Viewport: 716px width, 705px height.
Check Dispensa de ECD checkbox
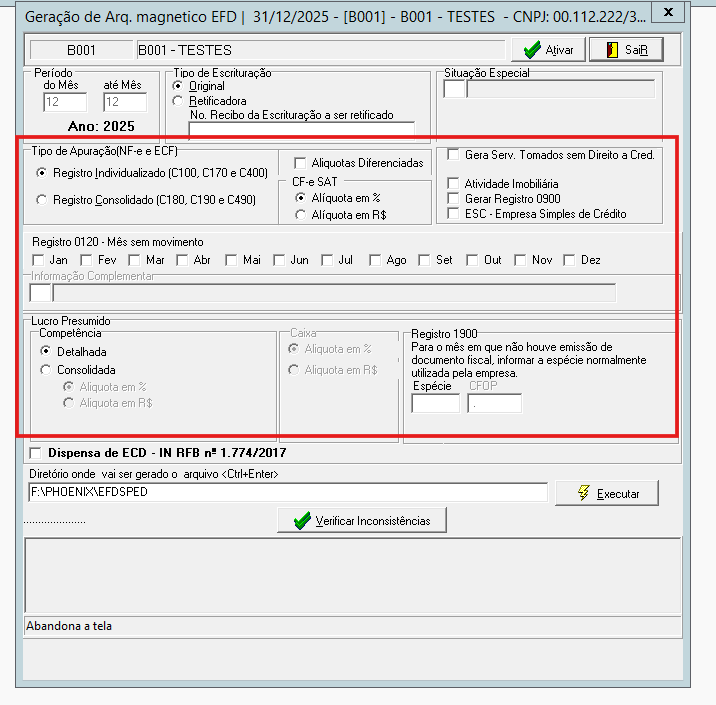(35, 453)
